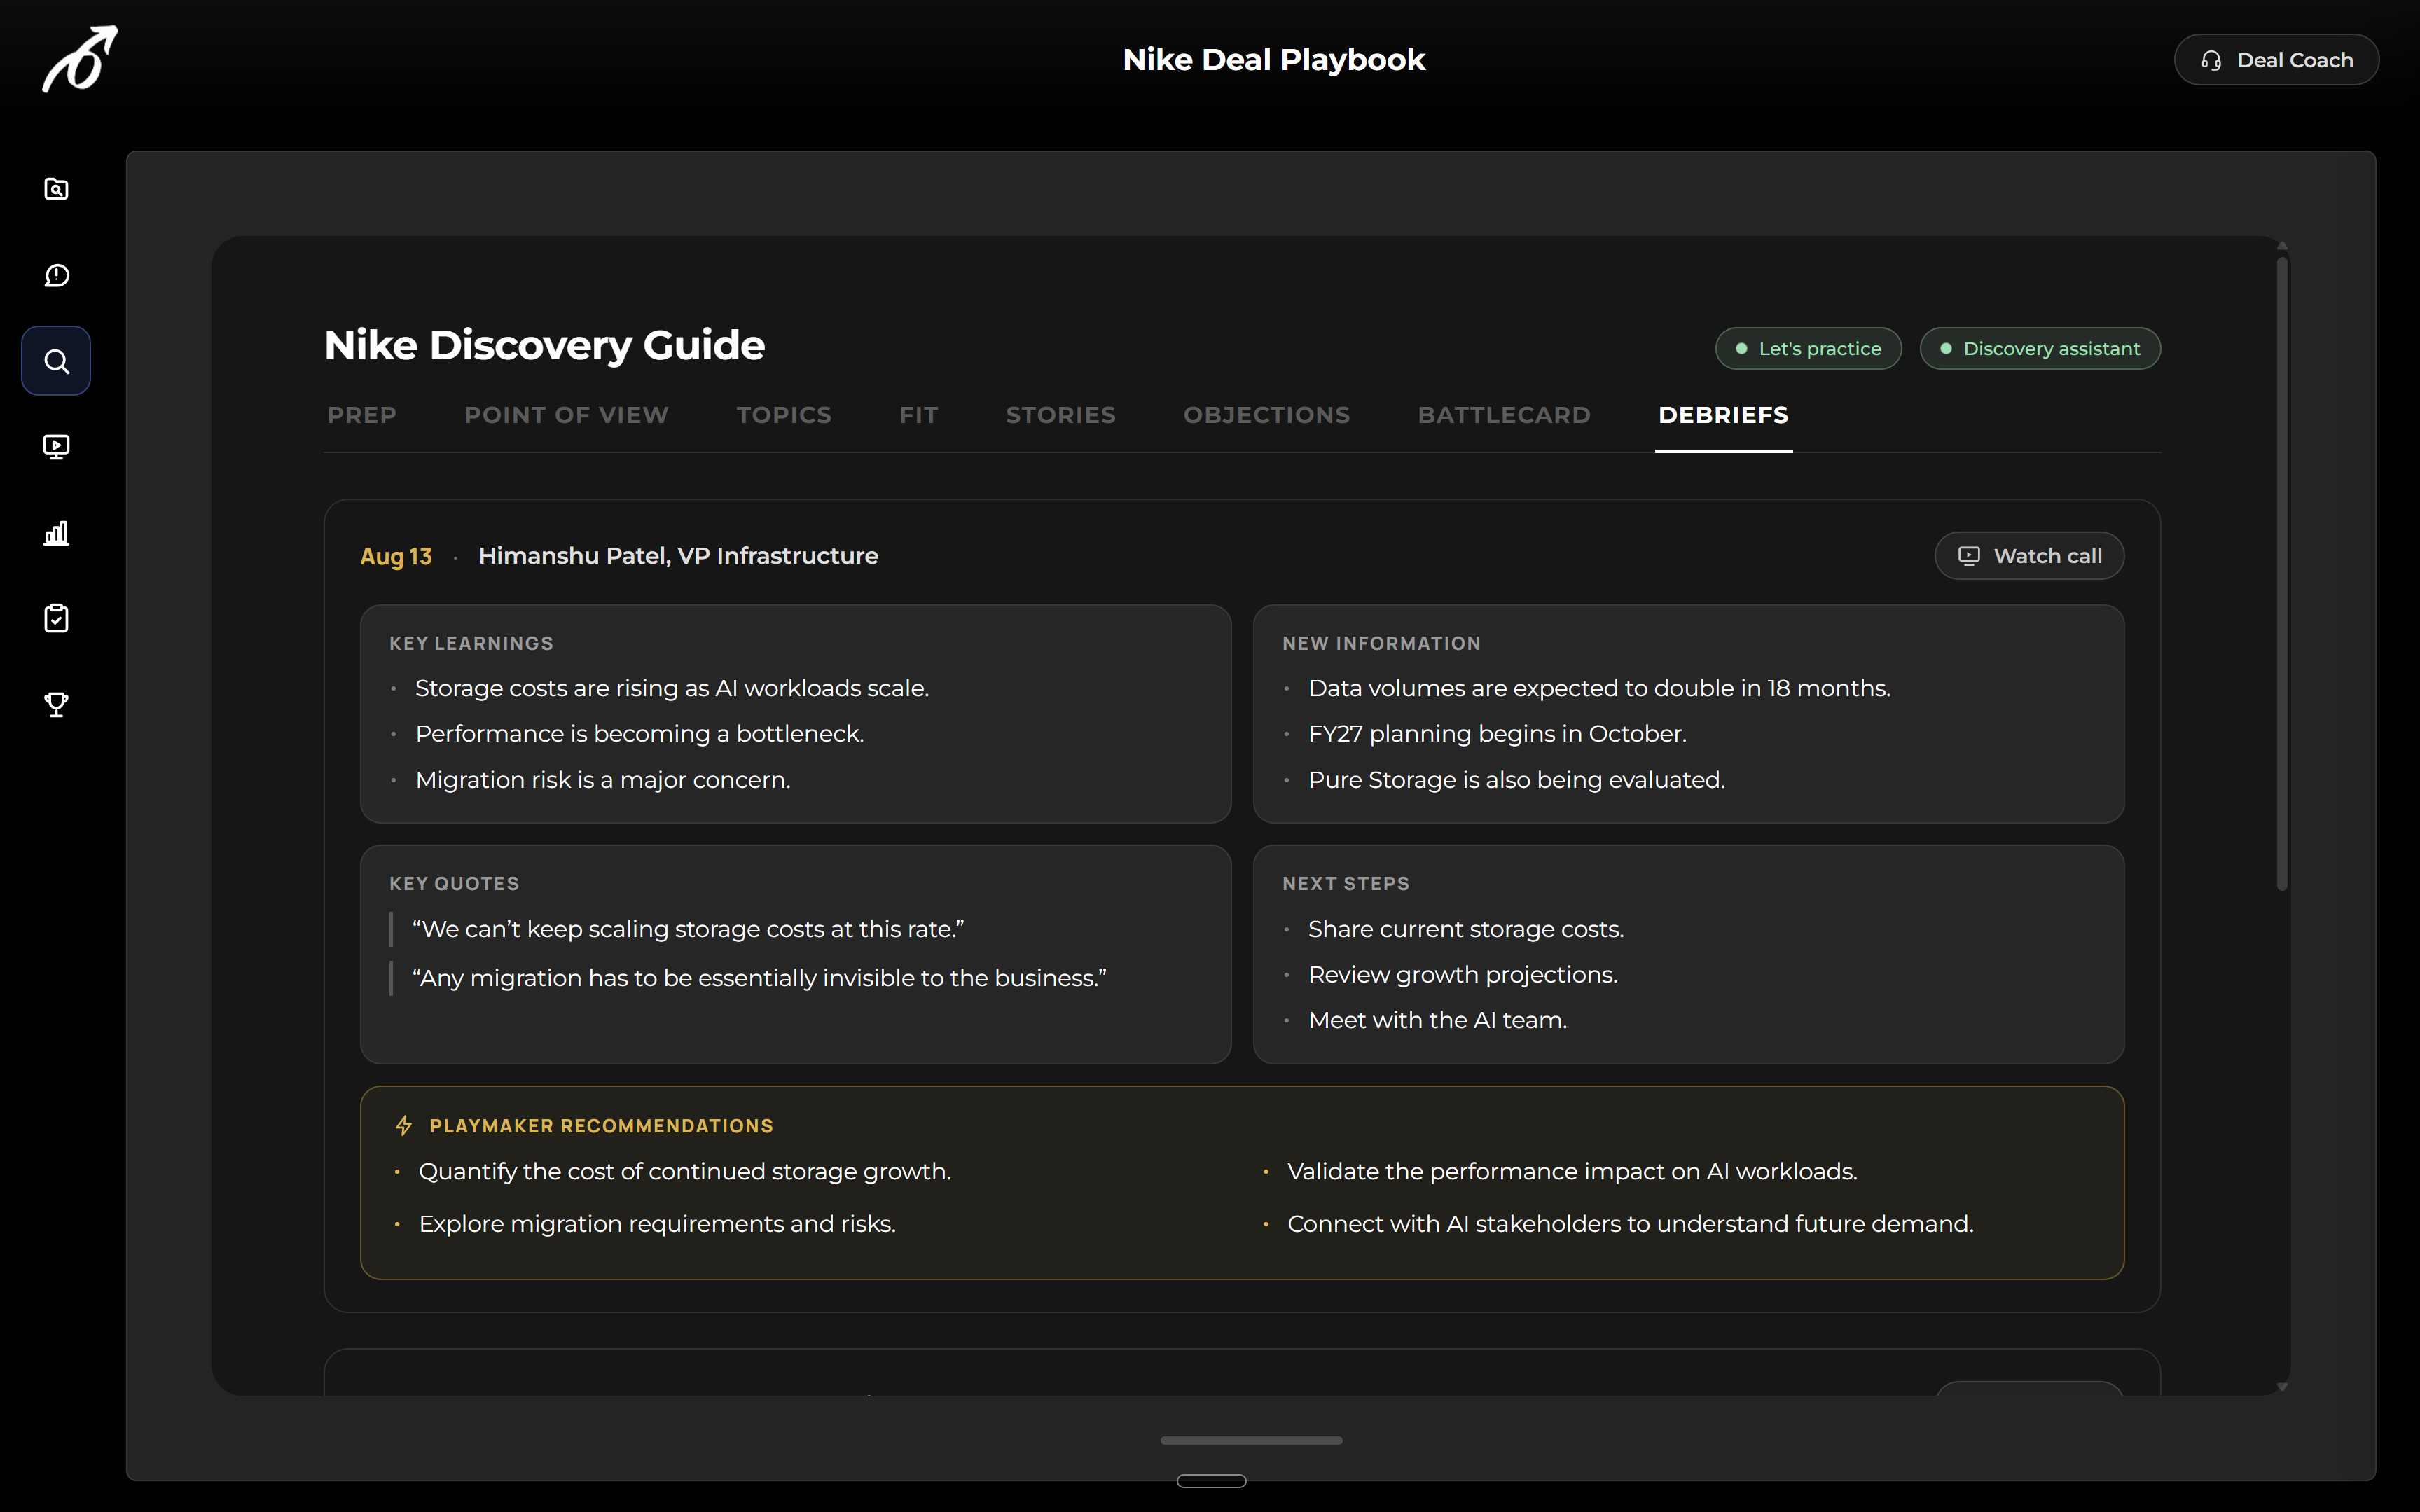Click the quote about invisible migration
Image resolution: width=2420 pixels, height=1512 pixels.
tap(759, 978)
